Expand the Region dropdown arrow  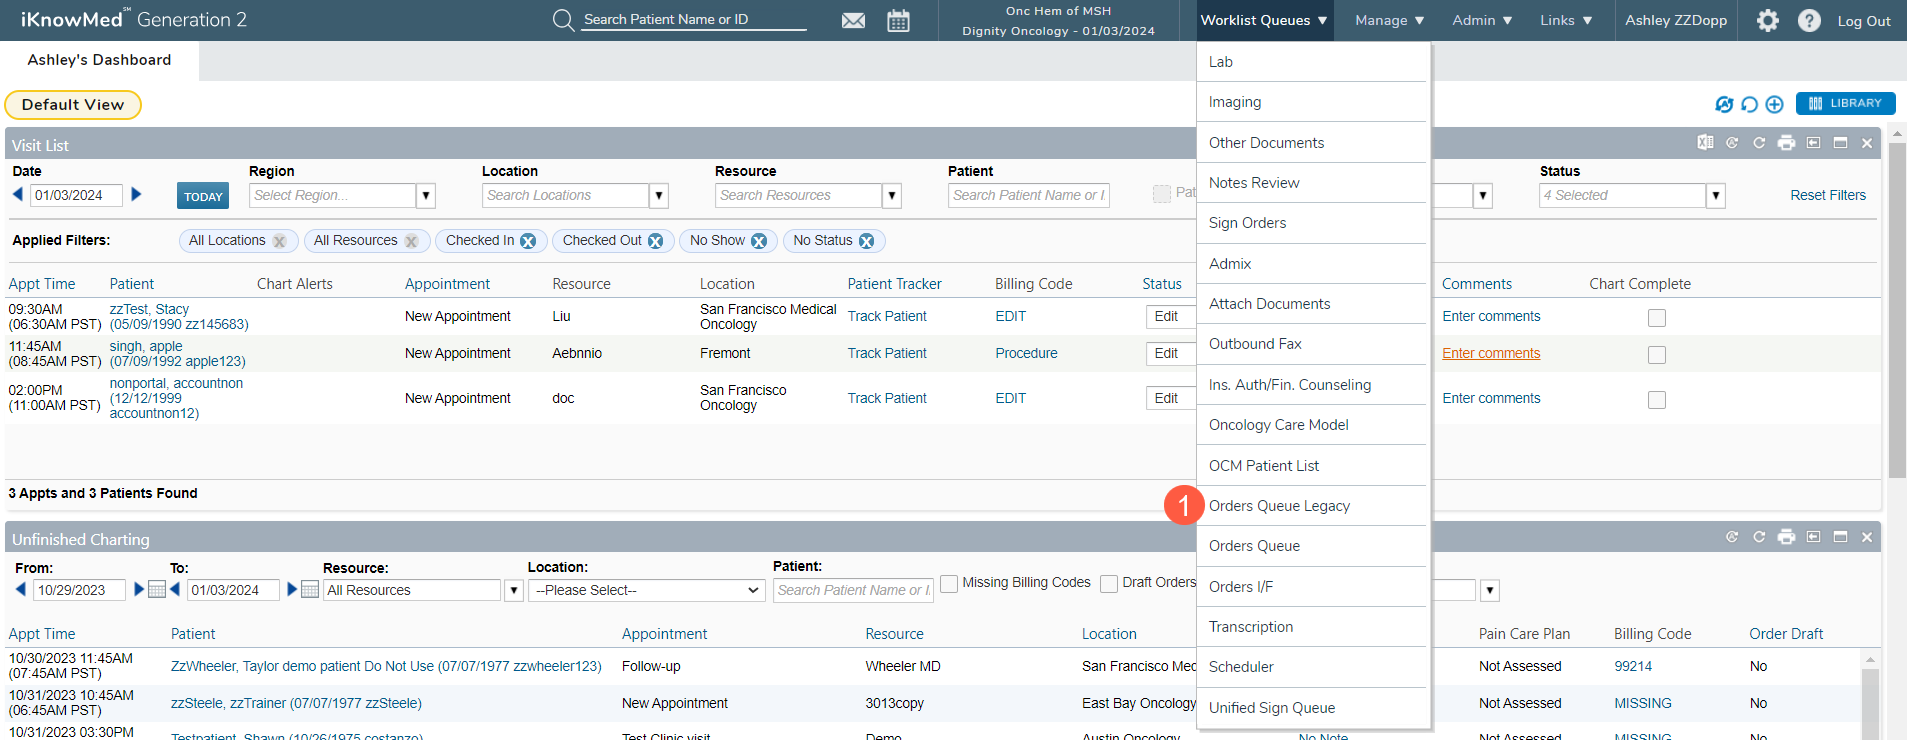pyautogui.click(x=426, y=196)
